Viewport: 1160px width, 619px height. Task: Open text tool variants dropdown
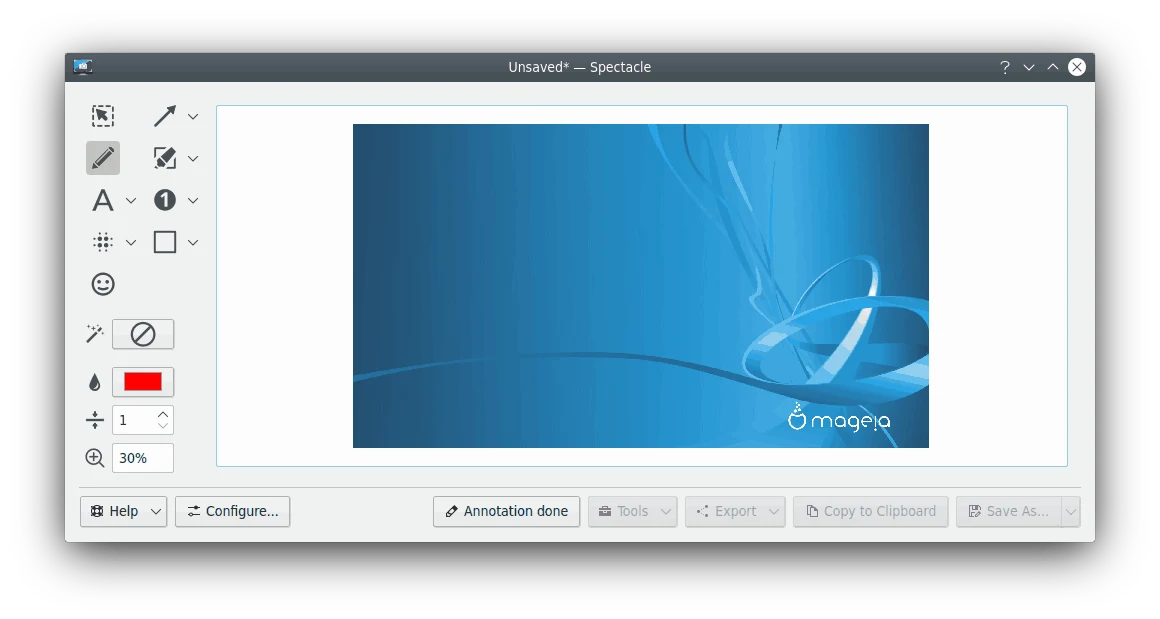pos(131,200)
